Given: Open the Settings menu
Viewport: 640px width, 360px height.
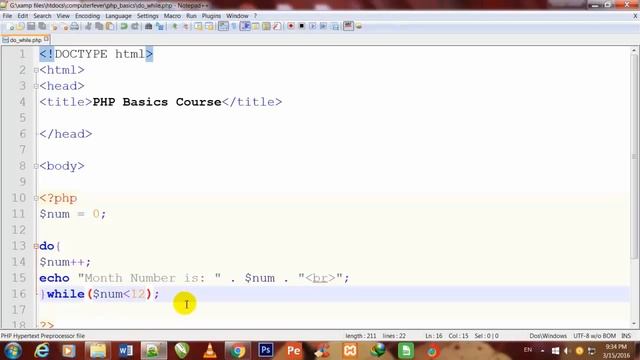Looking at the screenshot, I should pyautogui.click(x=147, y=16).
